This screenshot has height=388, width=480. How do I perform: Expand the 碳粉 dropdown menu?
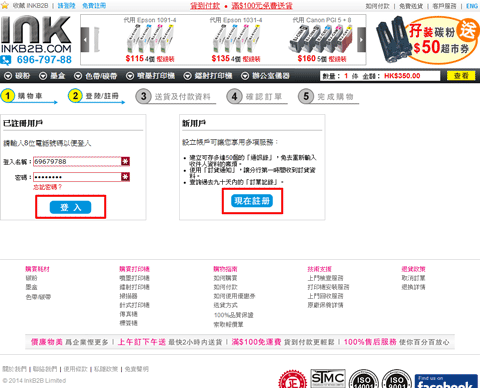point(18,76)
